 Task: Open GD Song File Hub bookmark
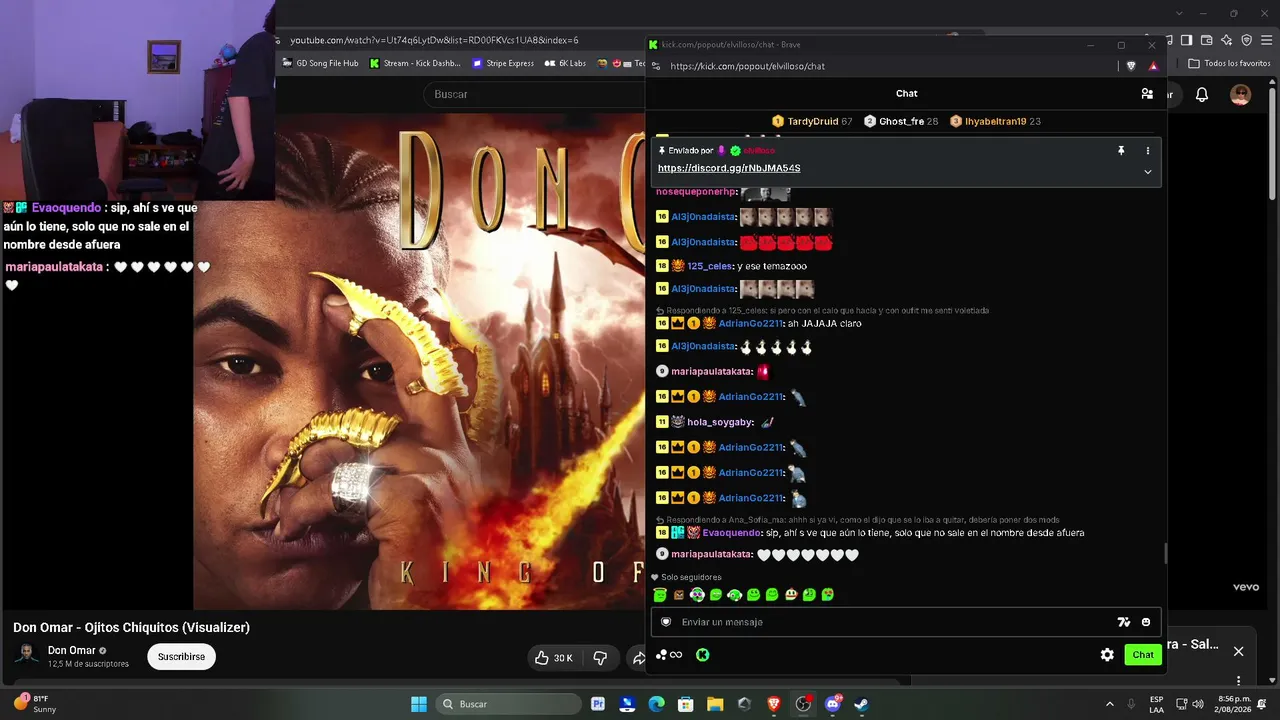tap(320, 63)
